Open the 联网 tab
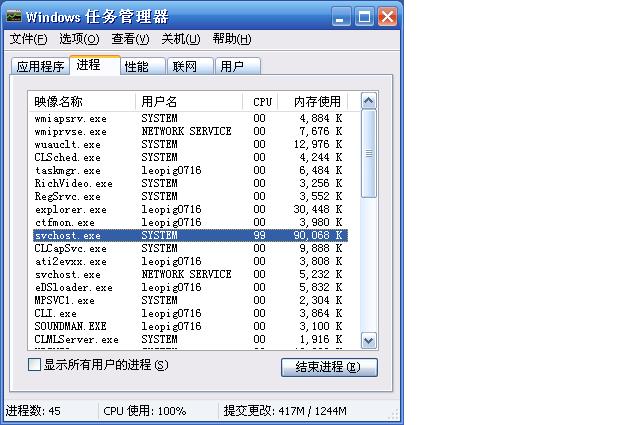The height and width of the screenshot is (425, 640). (191, 66)
